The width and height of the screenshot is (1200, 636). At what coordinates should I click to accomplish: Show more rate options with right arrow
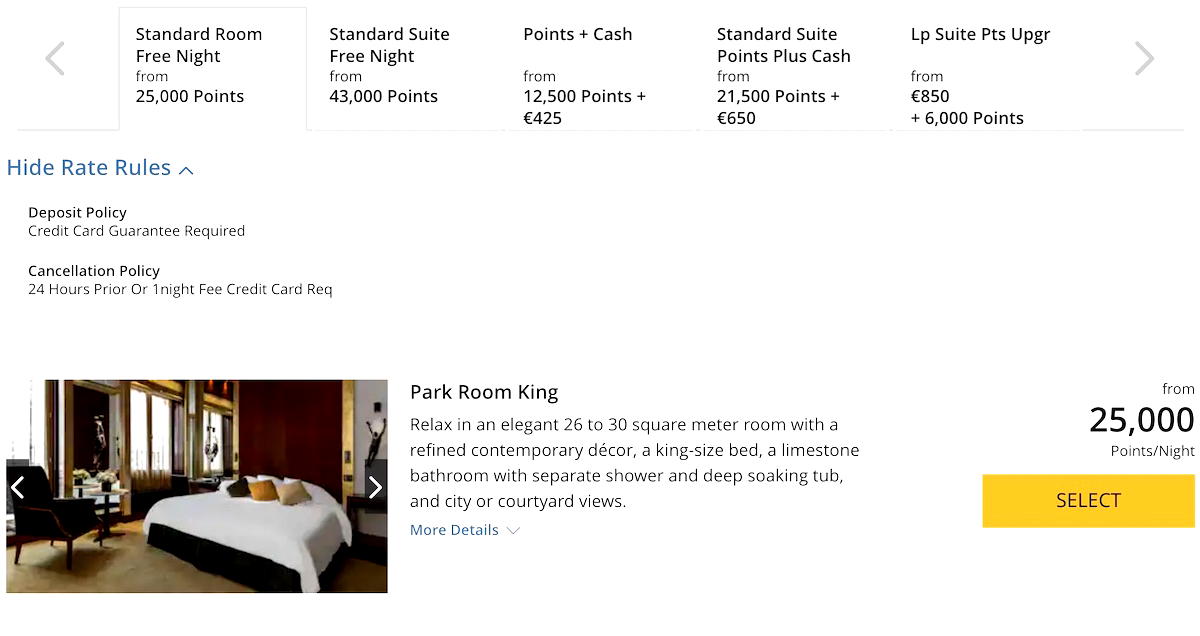point(1144,59)
